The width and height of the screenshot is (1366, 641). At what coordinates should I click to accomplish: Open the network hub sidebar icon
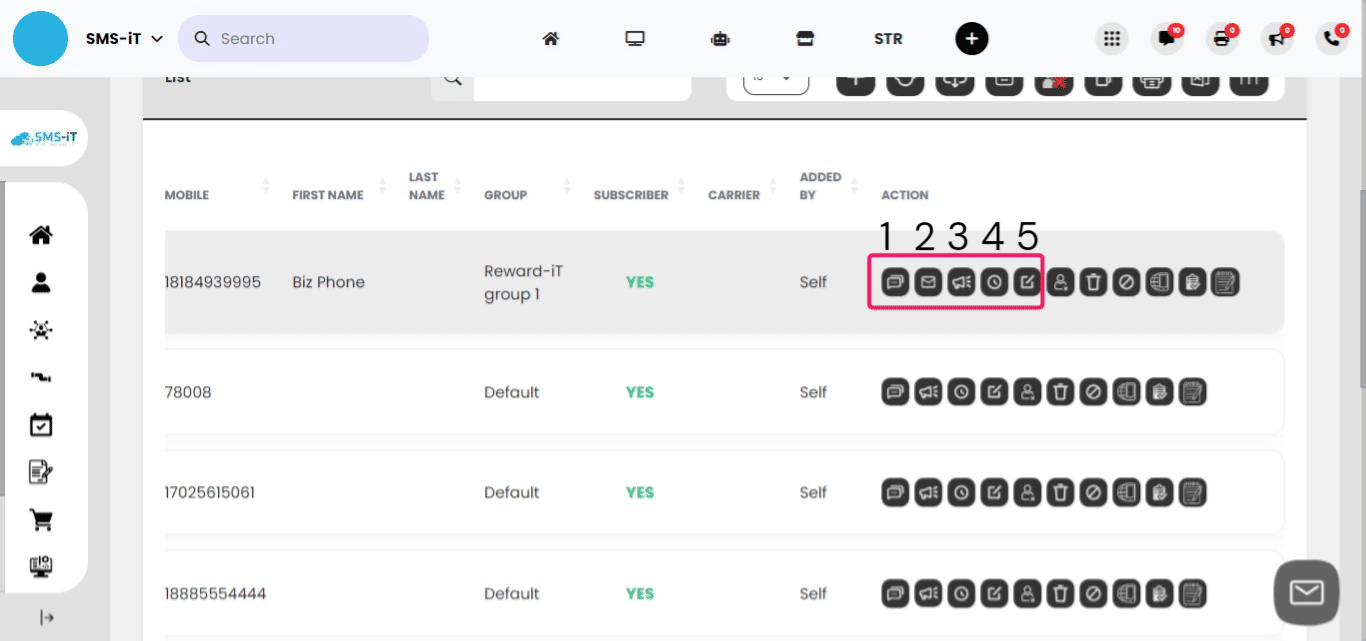tap(41, 331)
